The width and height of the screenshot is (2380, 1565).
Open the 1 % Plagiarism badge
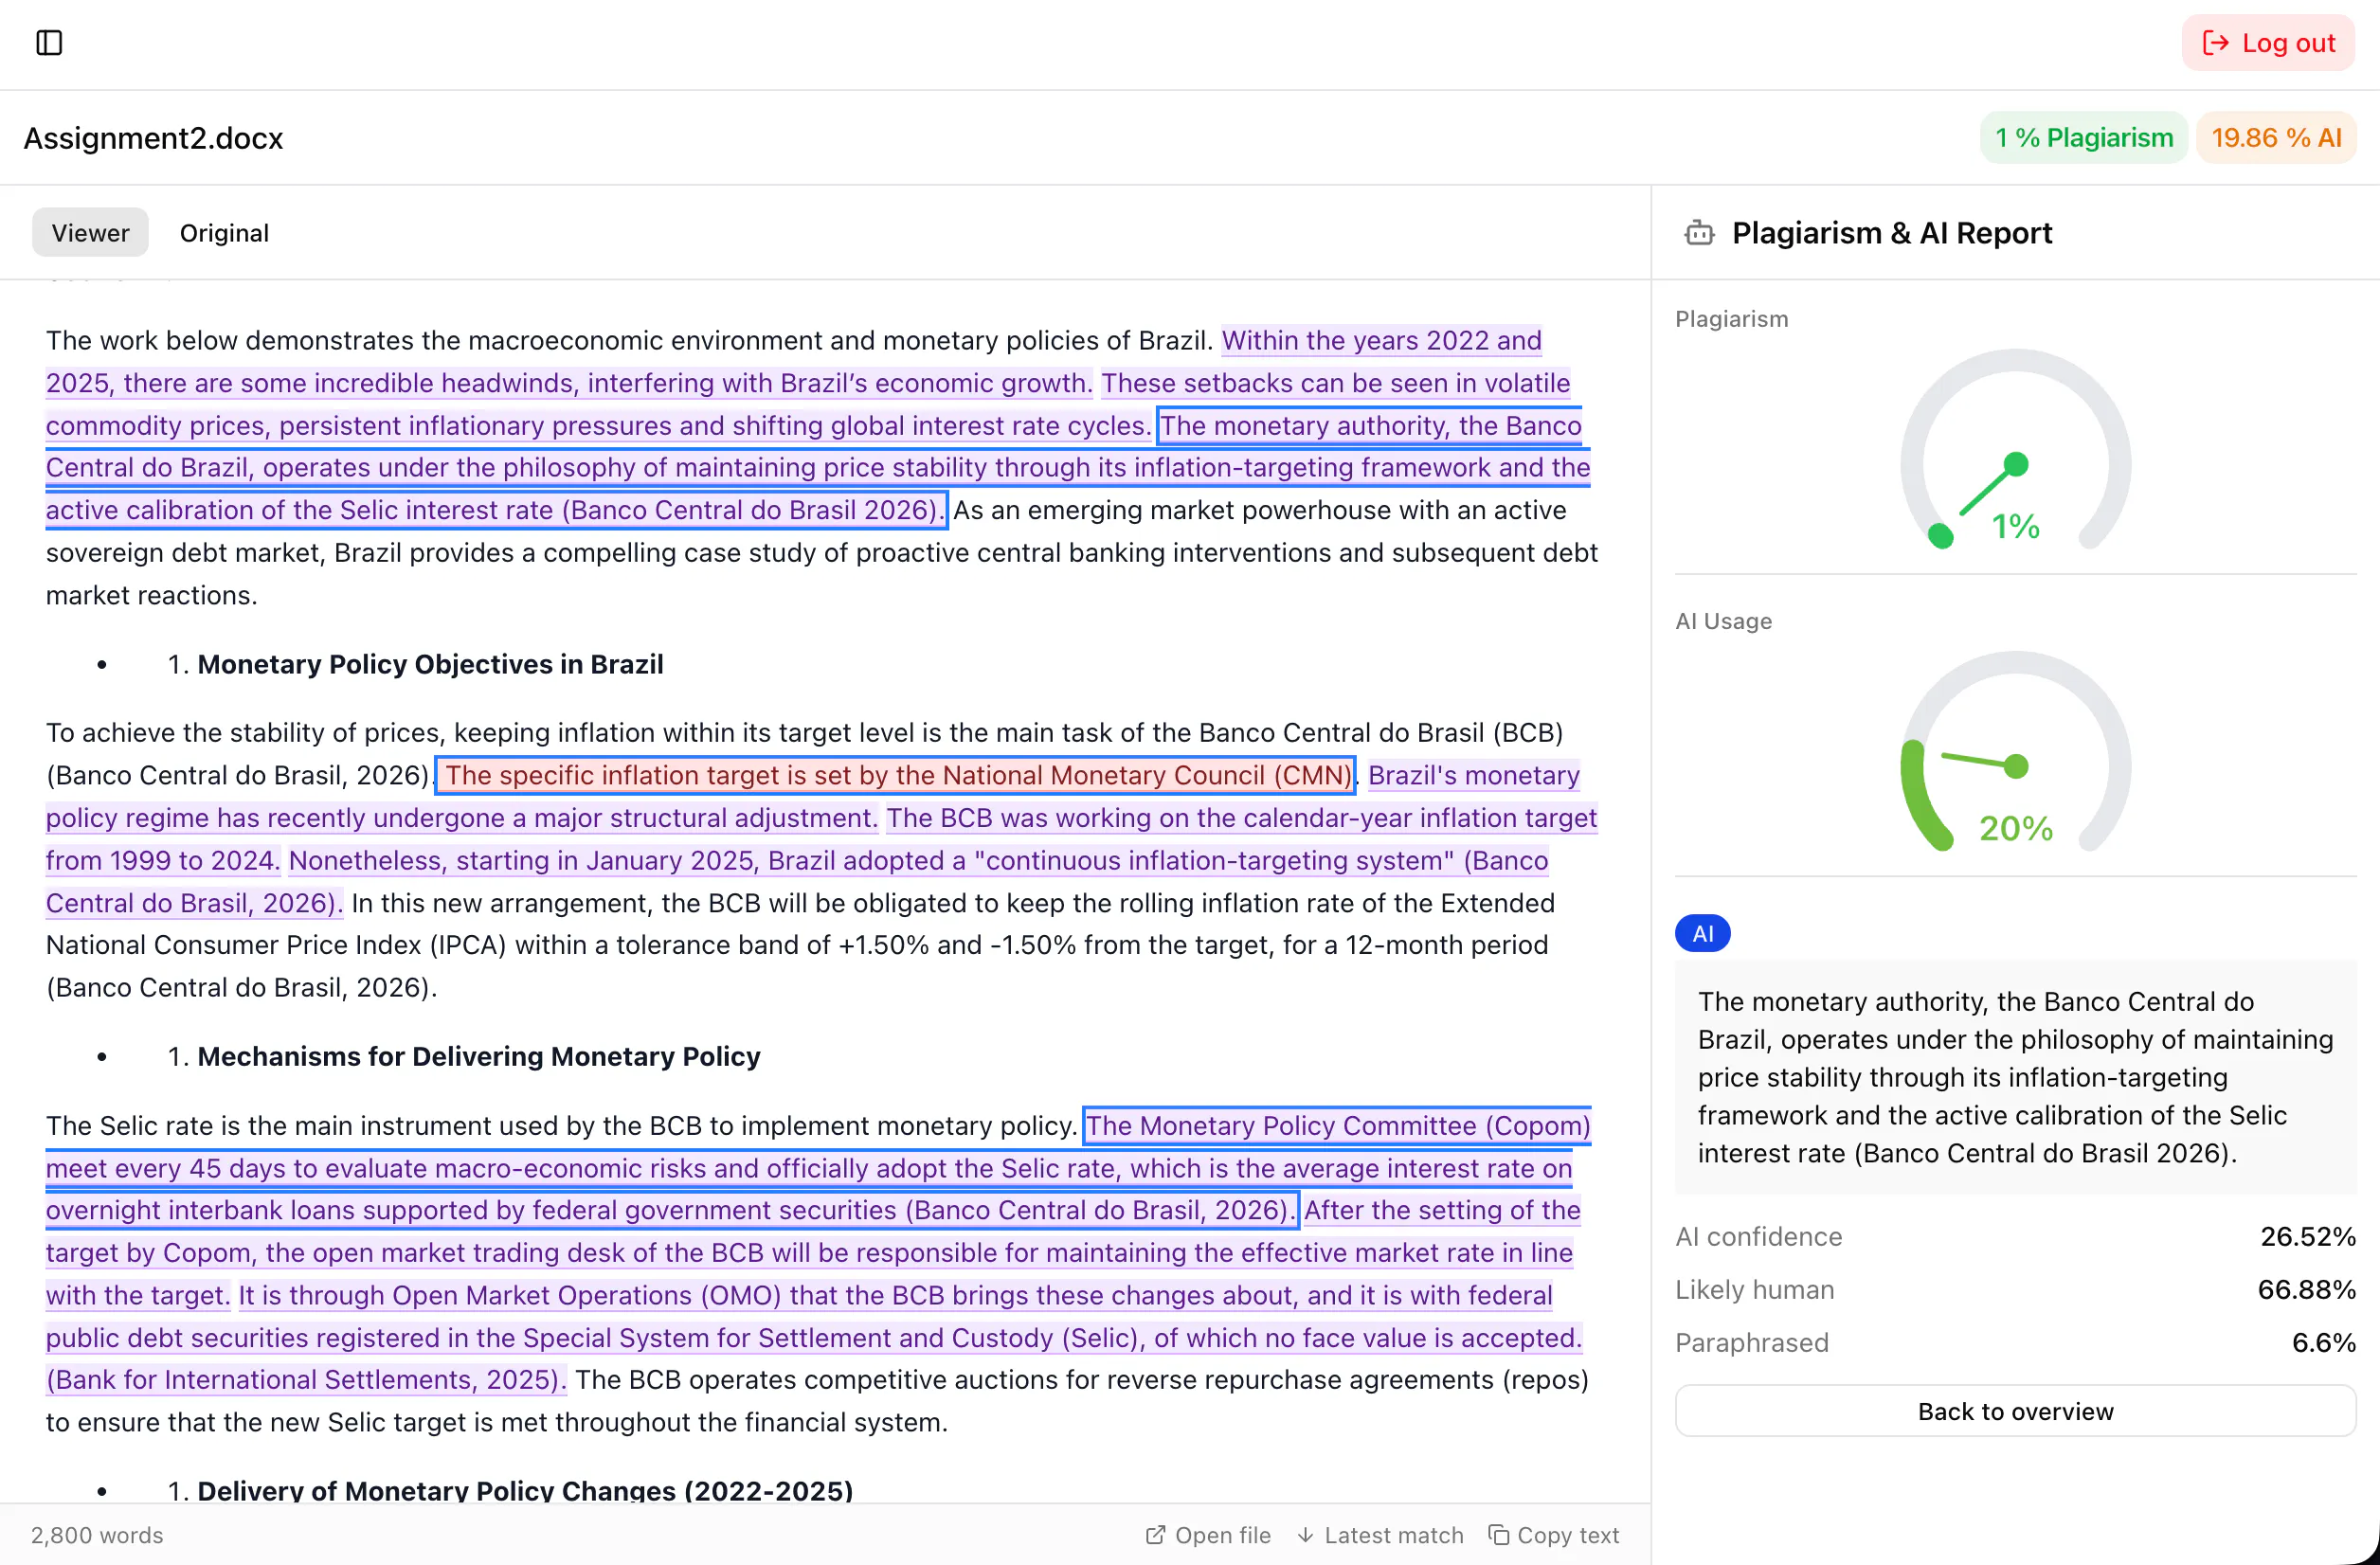coord(2083,138)
